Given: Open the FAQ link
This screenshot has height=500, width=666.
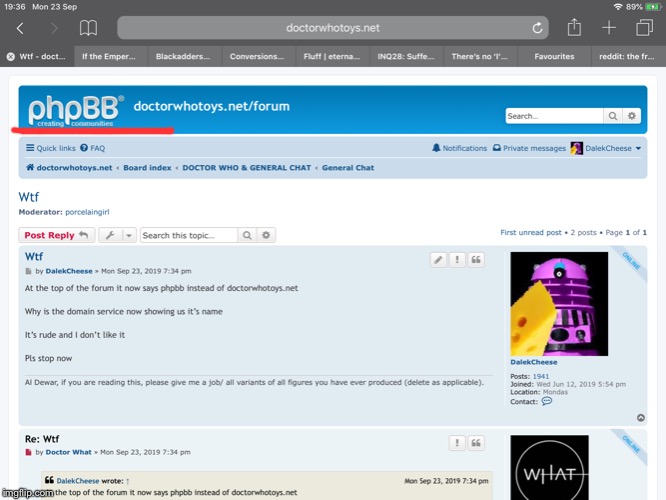Looking at the screenshot, I should [93, 148].
